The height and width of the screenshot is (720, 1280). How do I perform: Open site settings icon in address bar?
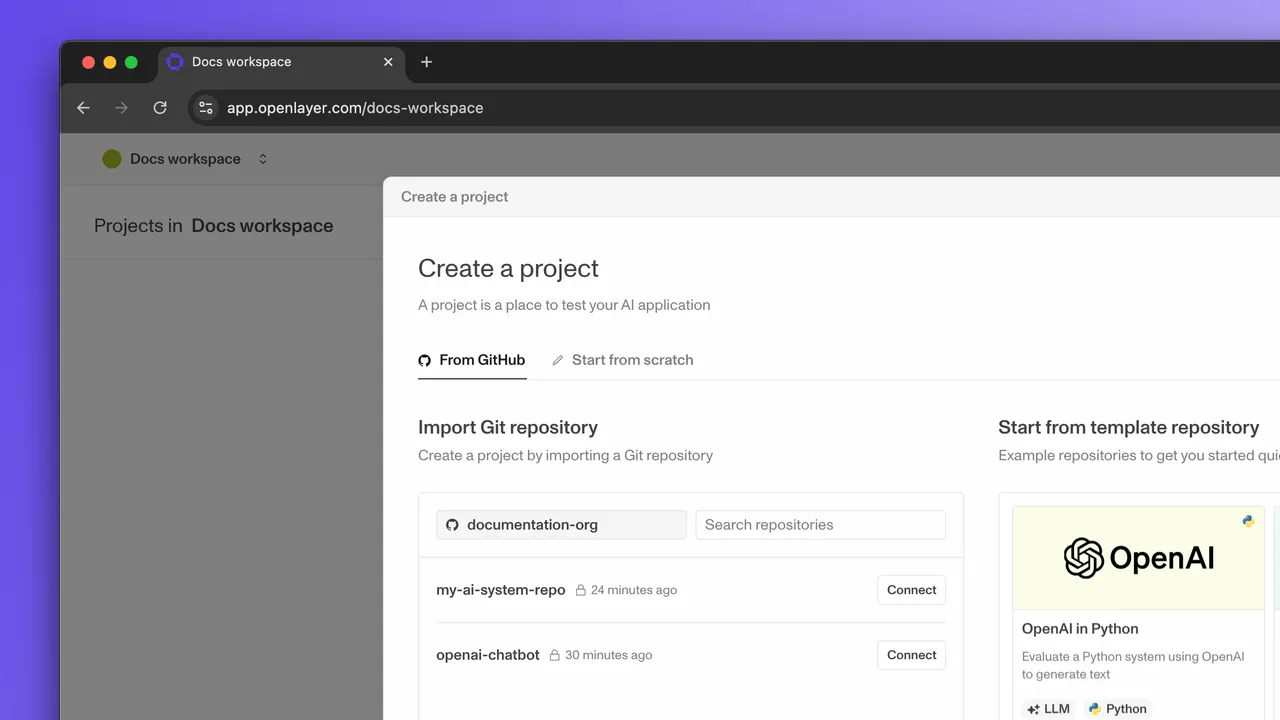coord(205,108)
